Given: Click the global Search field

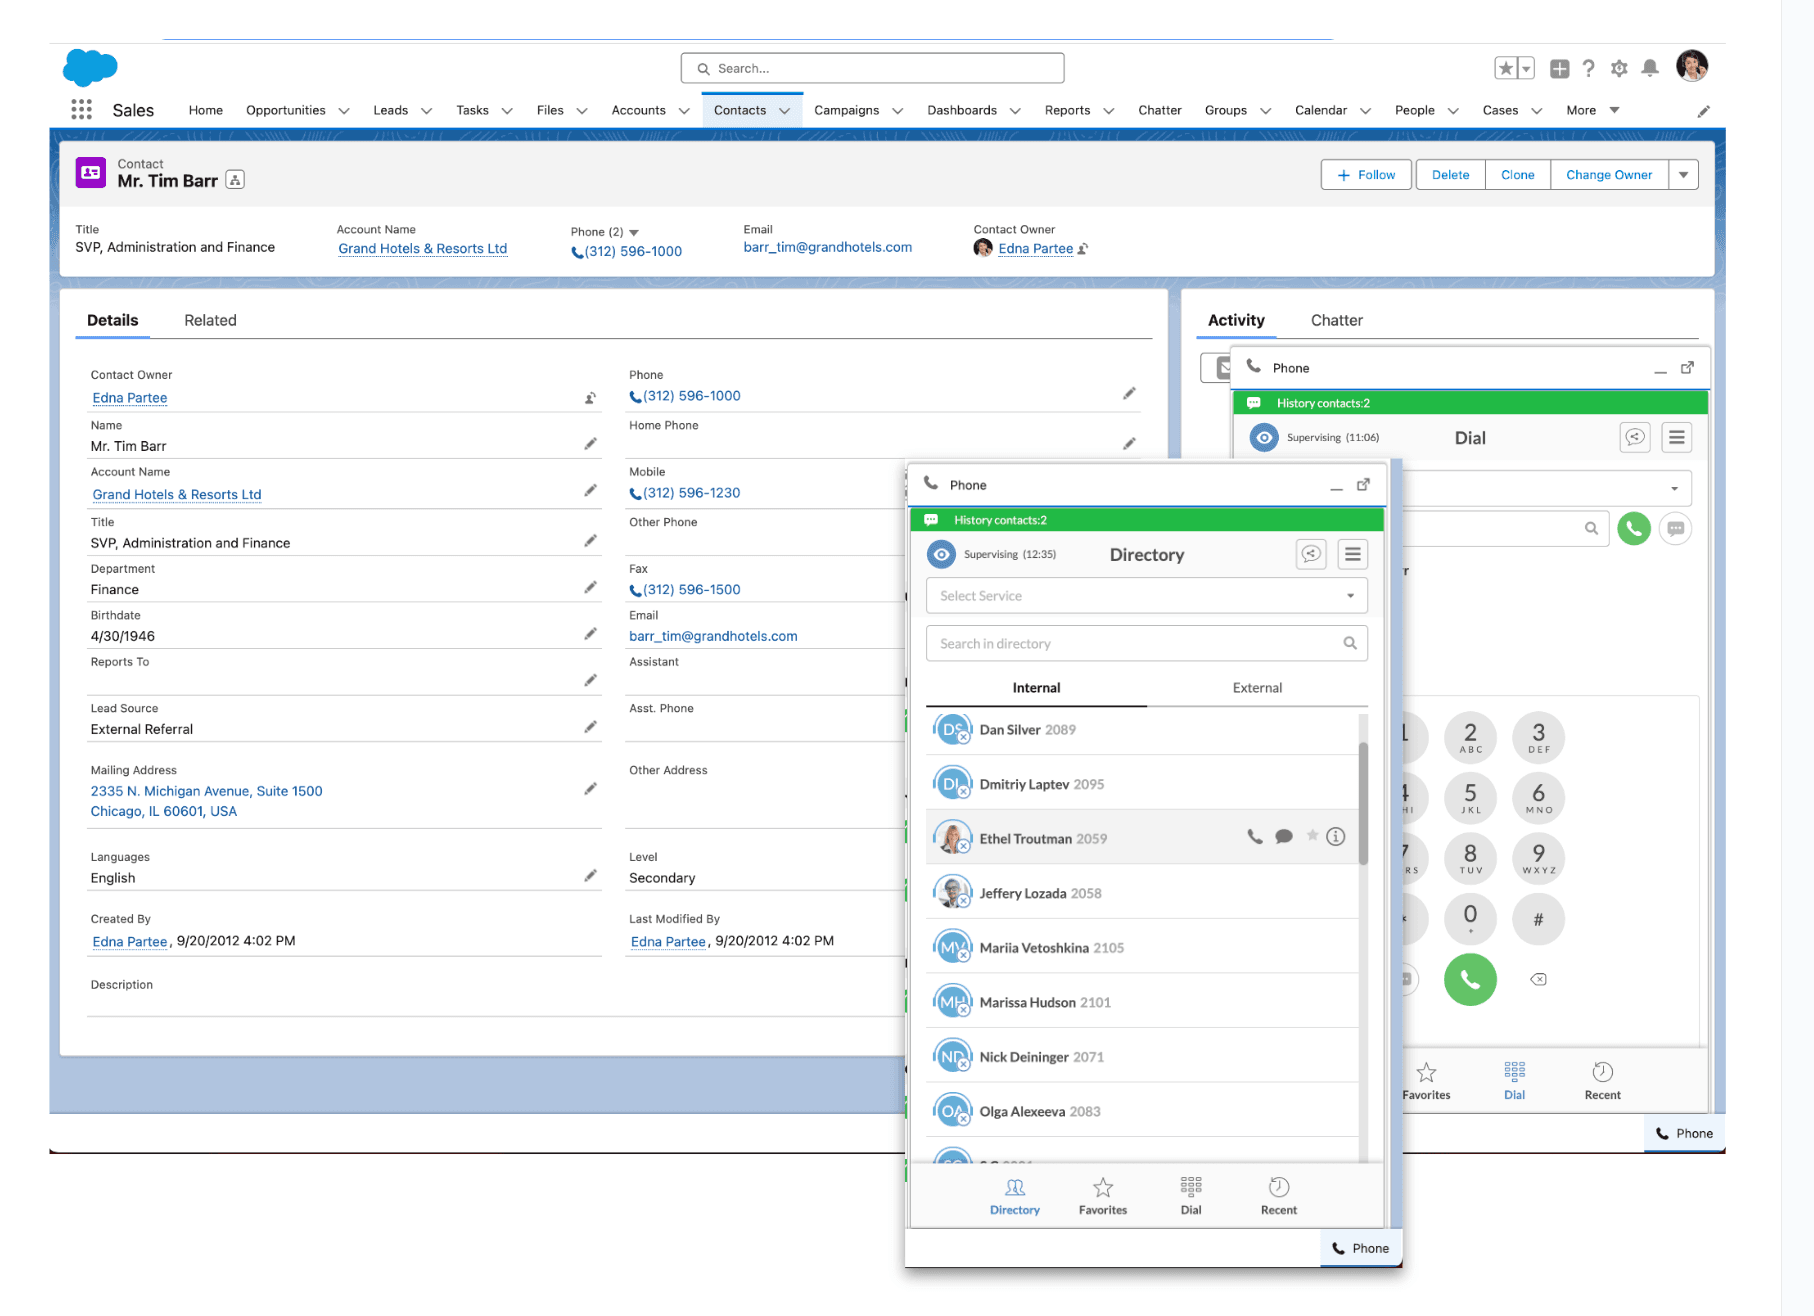Looking at the screenshot, I should click(872, 68).
